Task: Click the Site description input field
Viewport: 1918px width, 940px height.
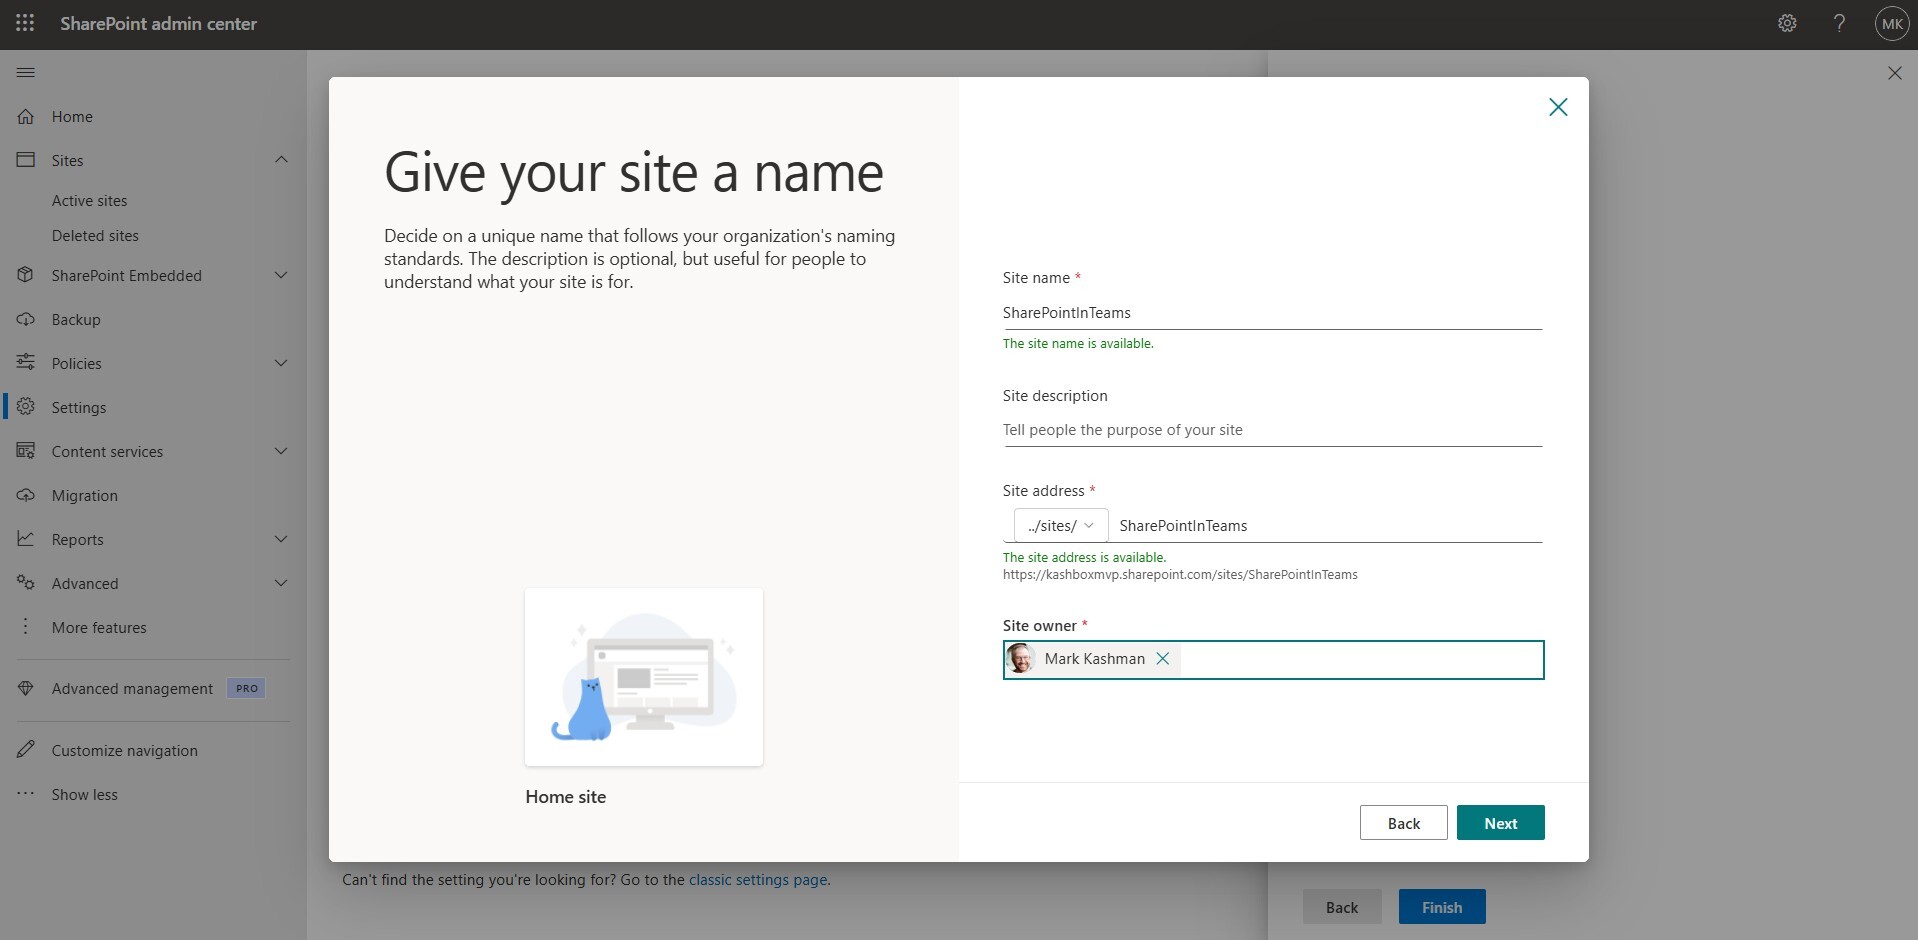Action: click(x=1272, y=430)
